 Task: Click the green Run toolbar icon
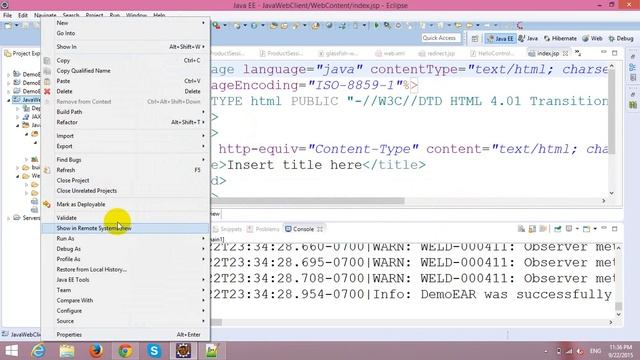click(x=377, y=25)
